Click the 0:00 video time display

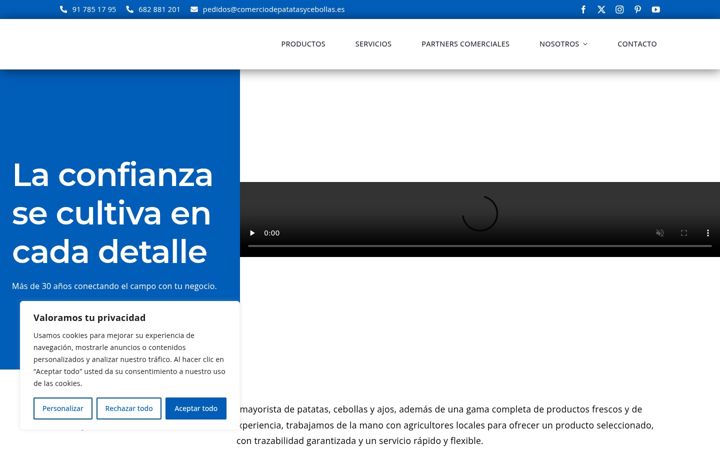(x=271, y=233)
